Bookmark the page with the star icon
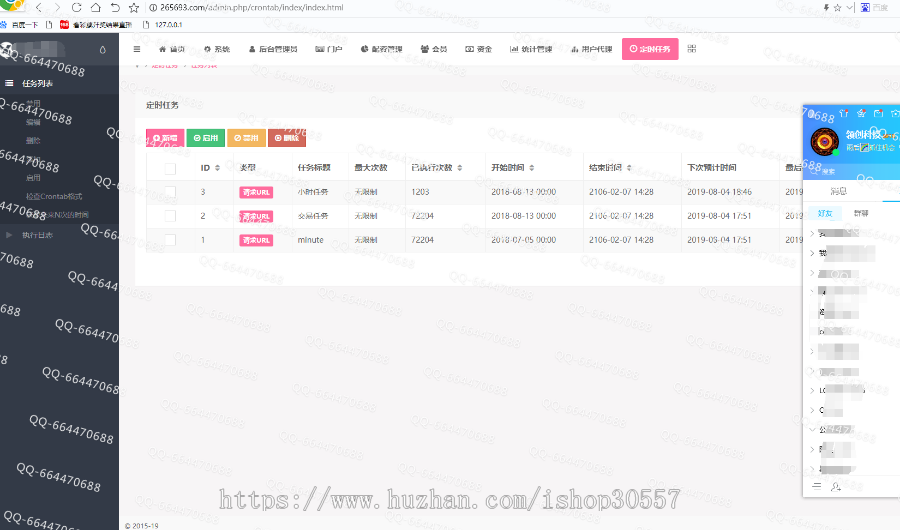900x530 pixels. 134,7
